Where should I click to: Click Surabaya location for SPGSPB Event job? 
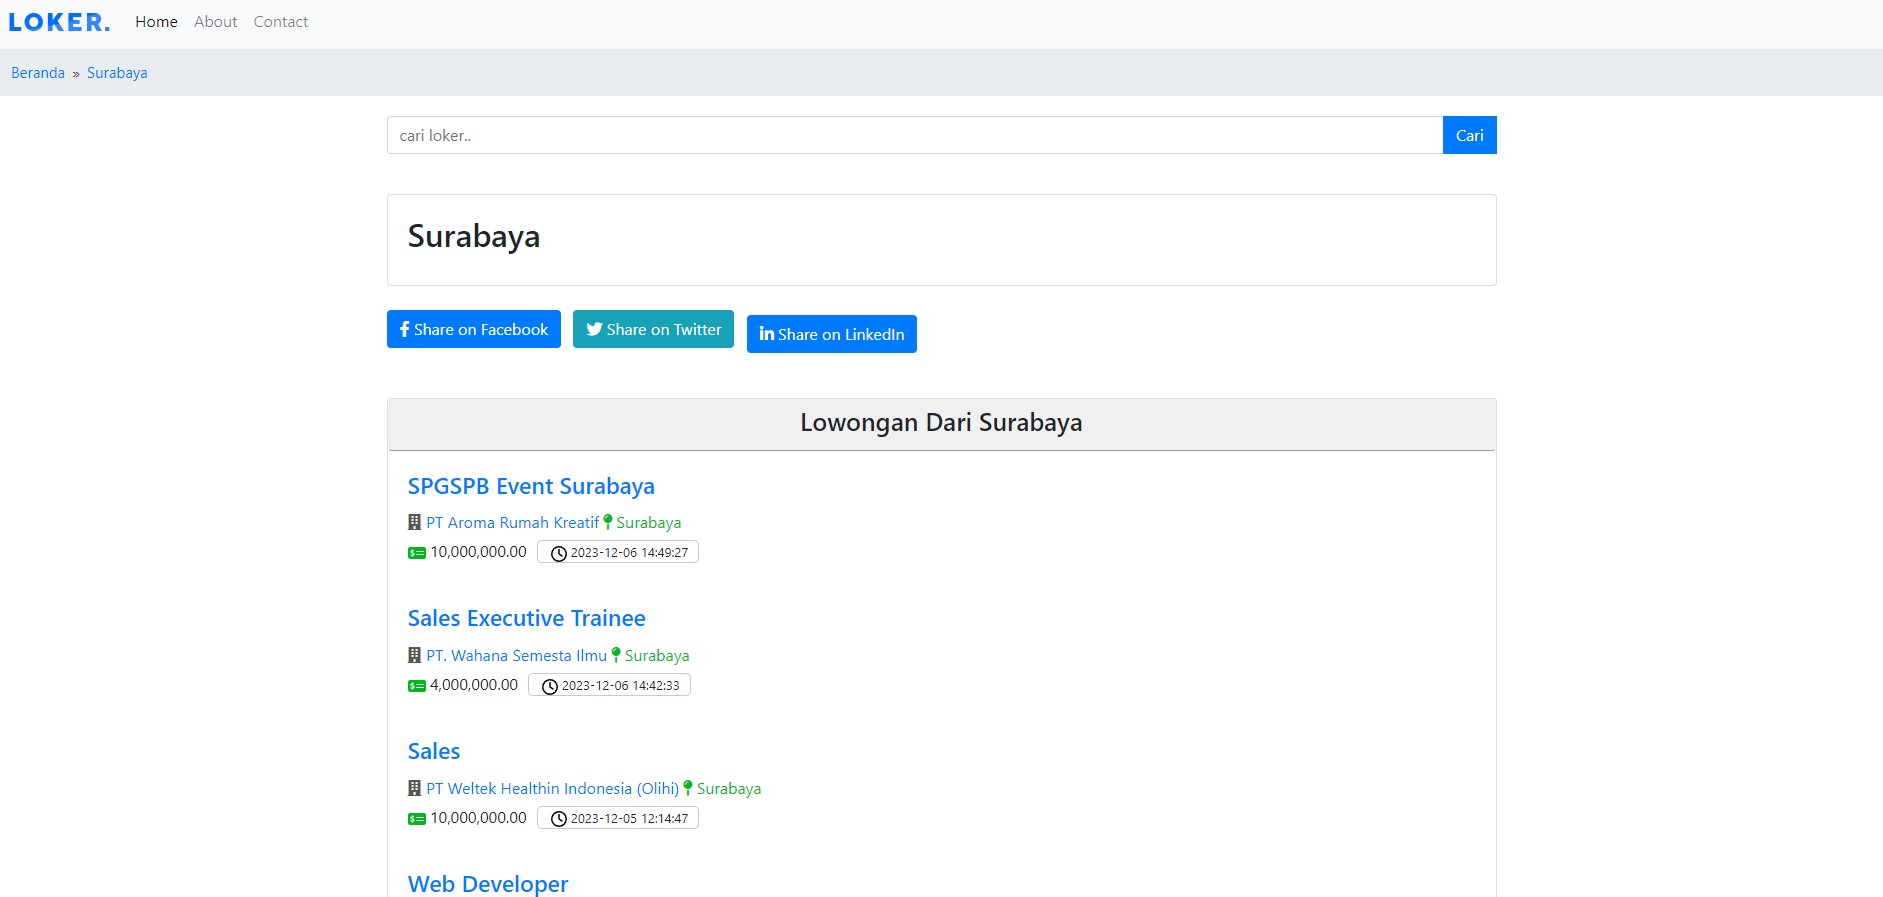(x=648, y=522)
